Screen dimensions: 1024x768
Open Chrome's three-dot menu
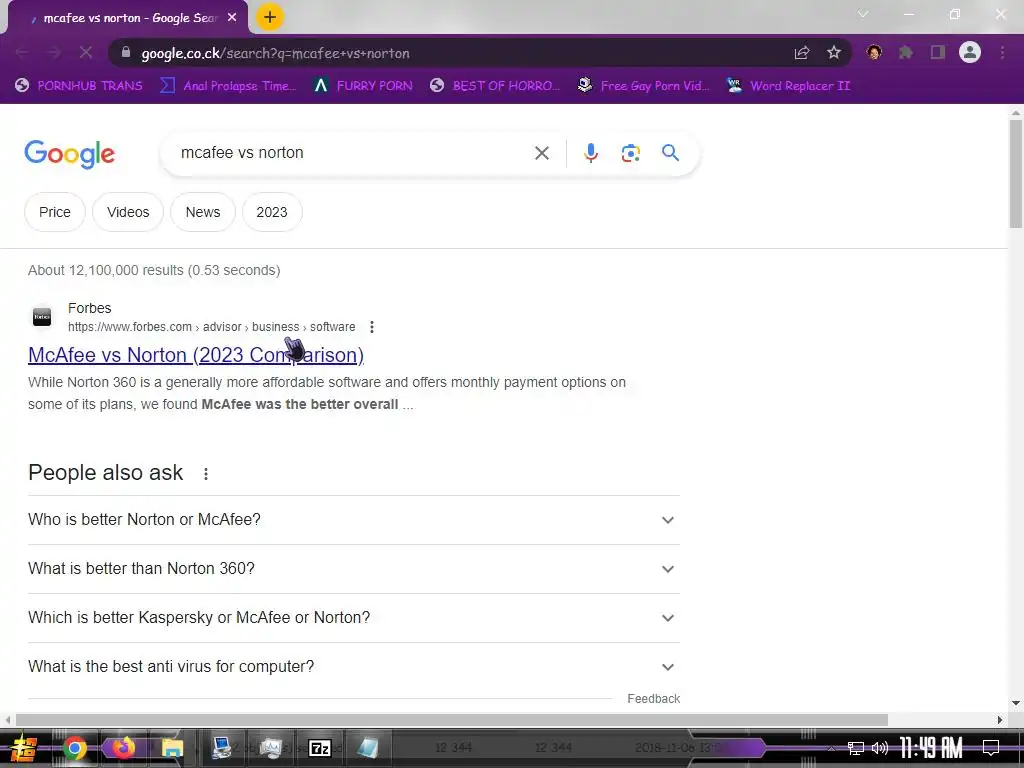(1002, 52)
